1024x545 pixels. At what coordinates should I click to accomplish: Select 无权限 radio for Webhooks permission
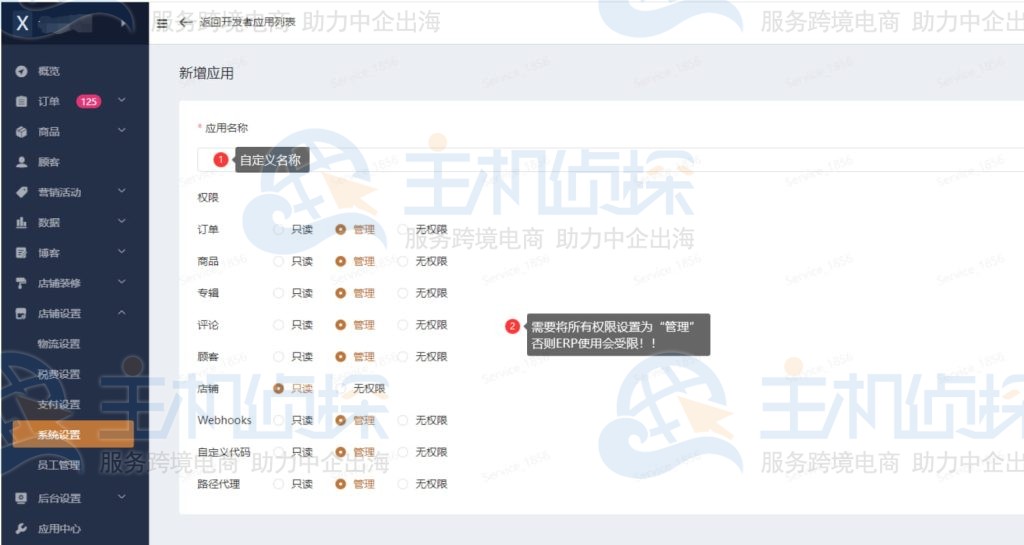point(403,420)
